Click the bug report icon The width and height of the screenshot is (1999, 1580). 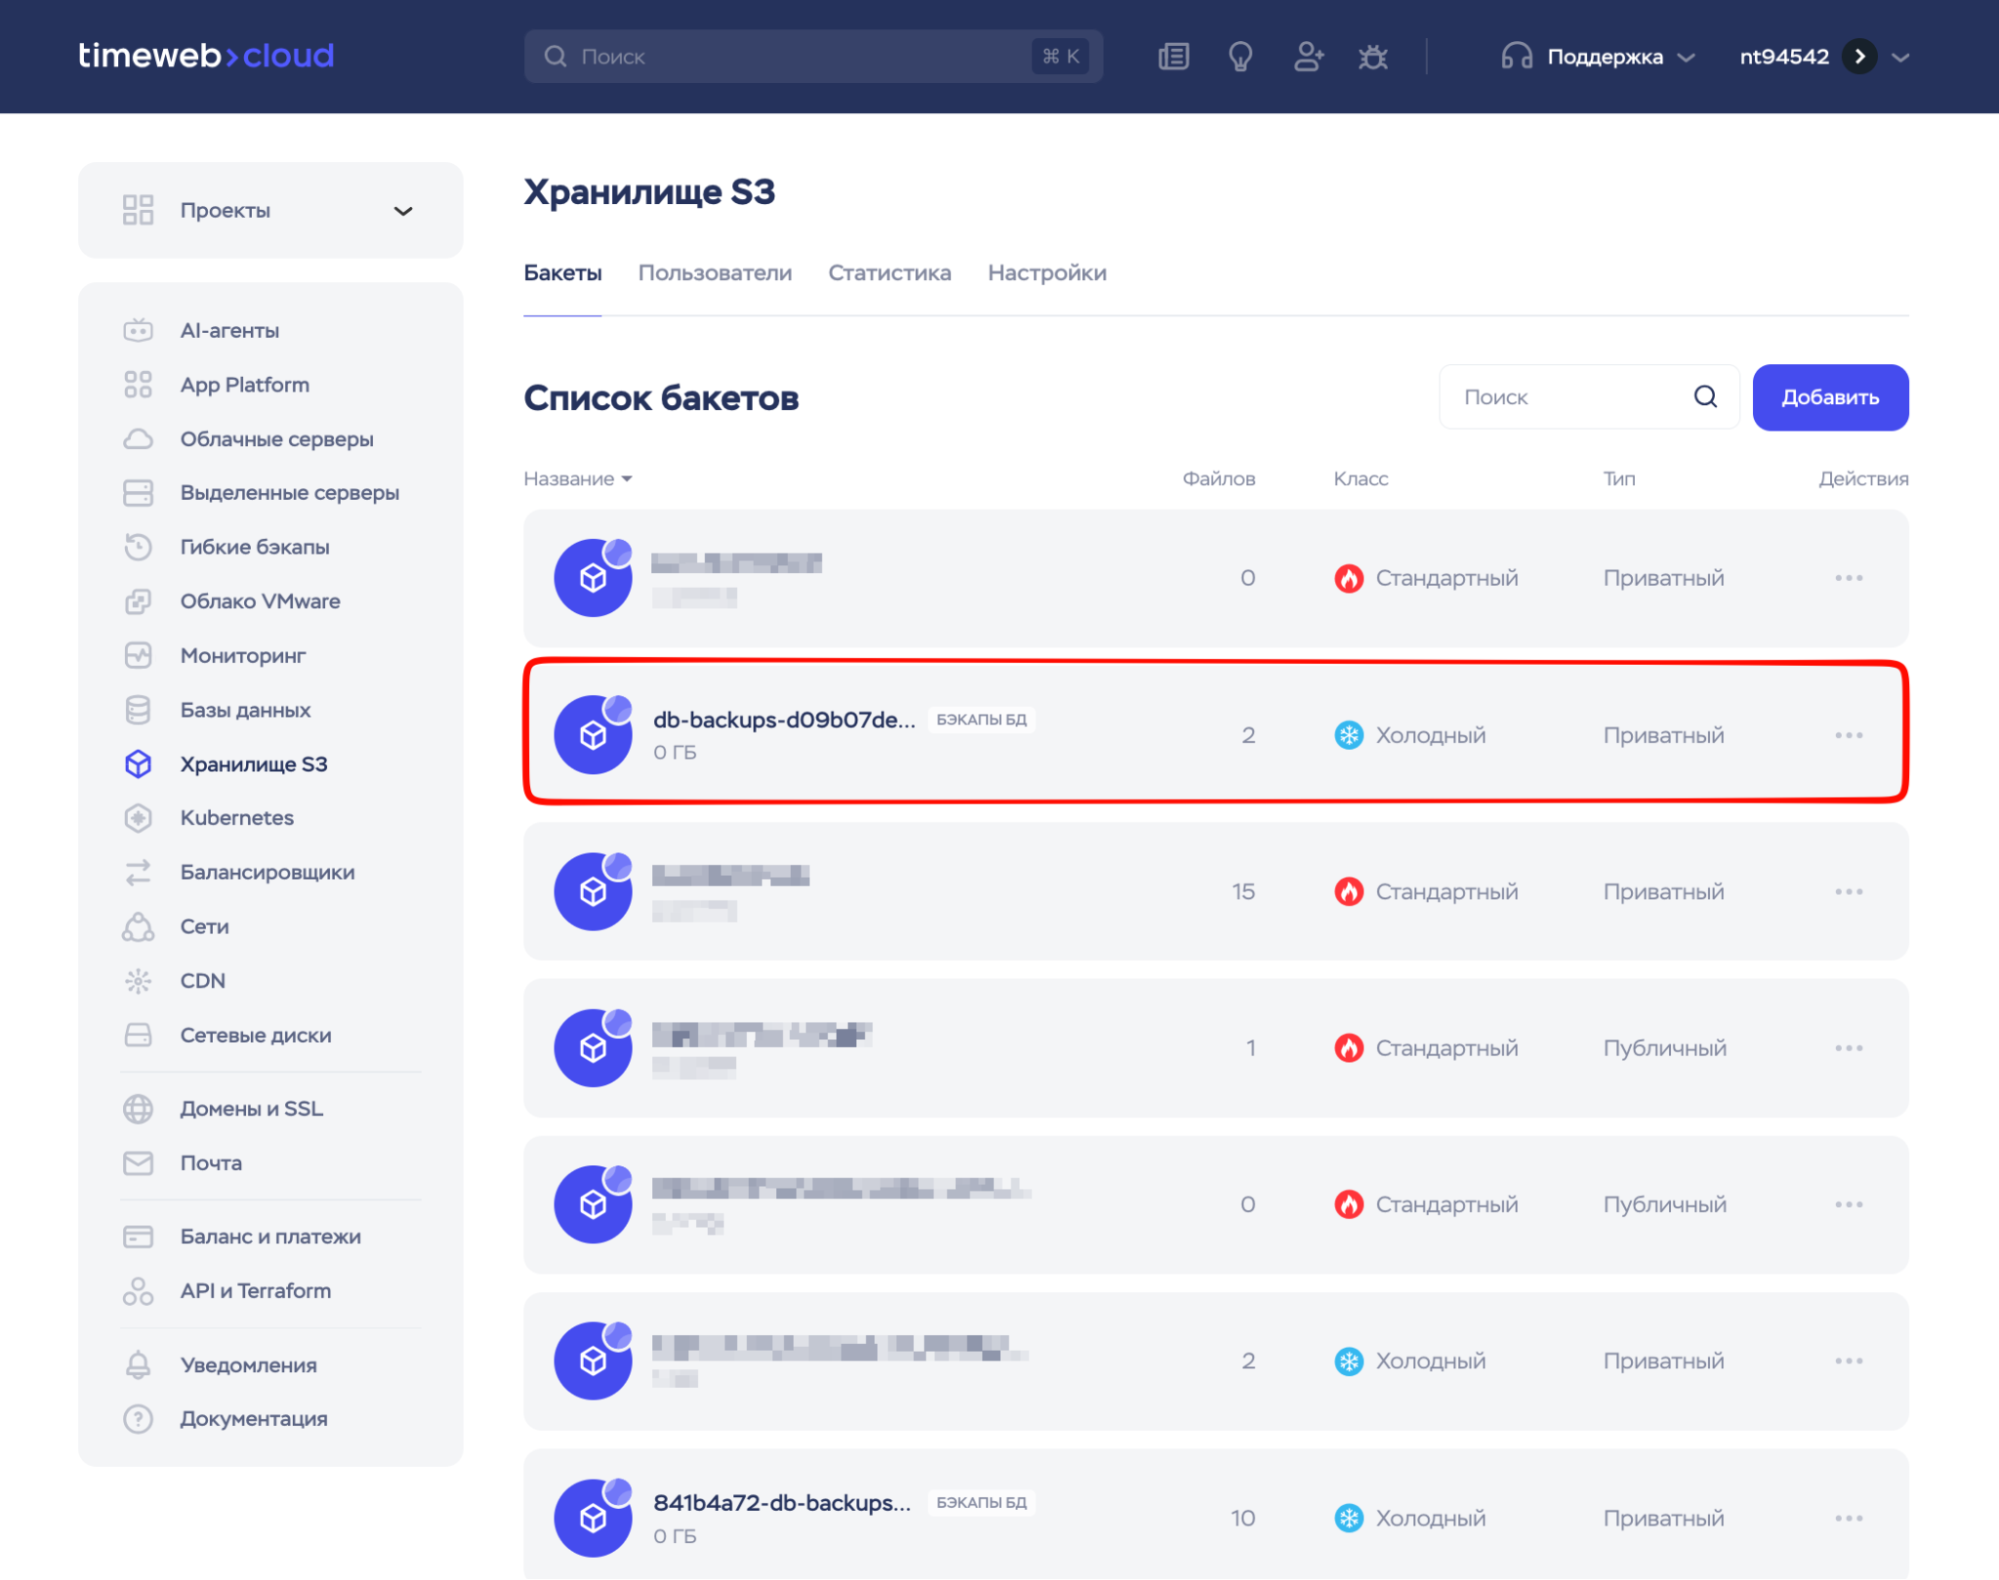(x=1373, y=57)
